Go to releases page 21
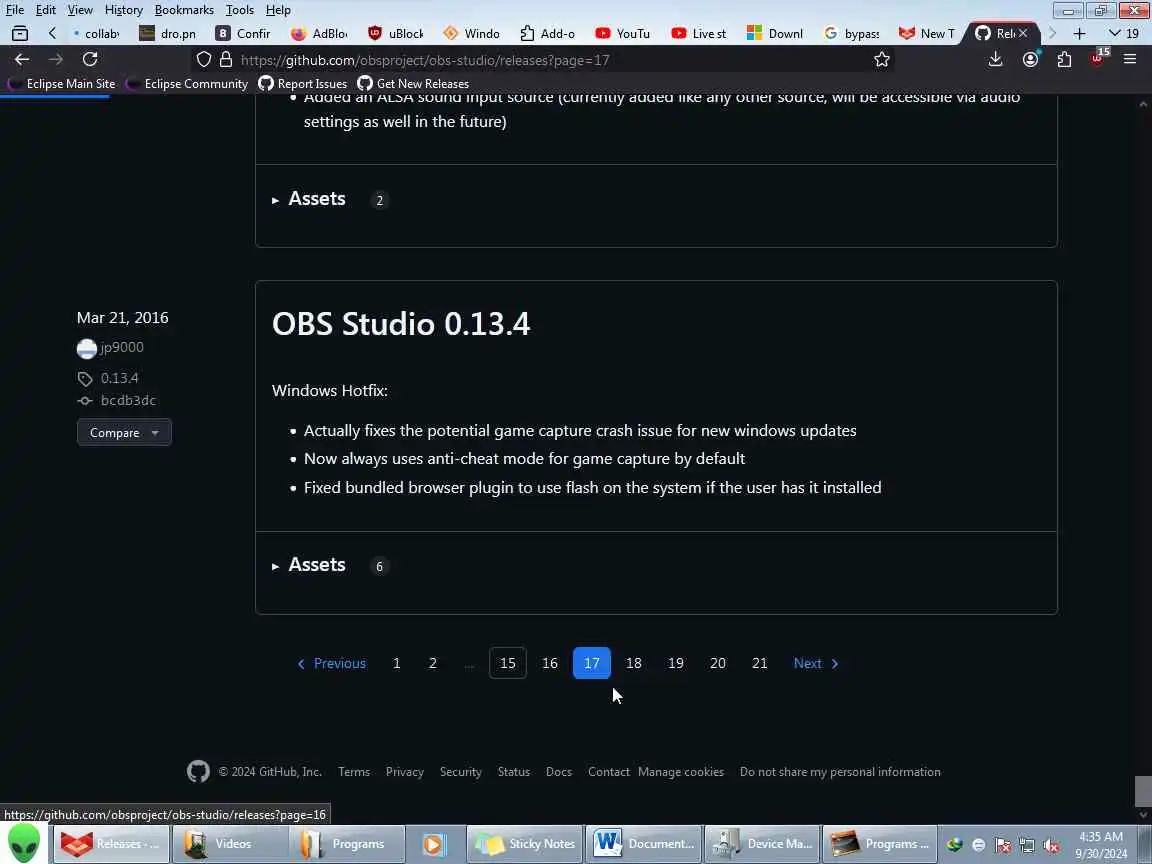Viewport: 1152px width, 864px height. (760, 663)
